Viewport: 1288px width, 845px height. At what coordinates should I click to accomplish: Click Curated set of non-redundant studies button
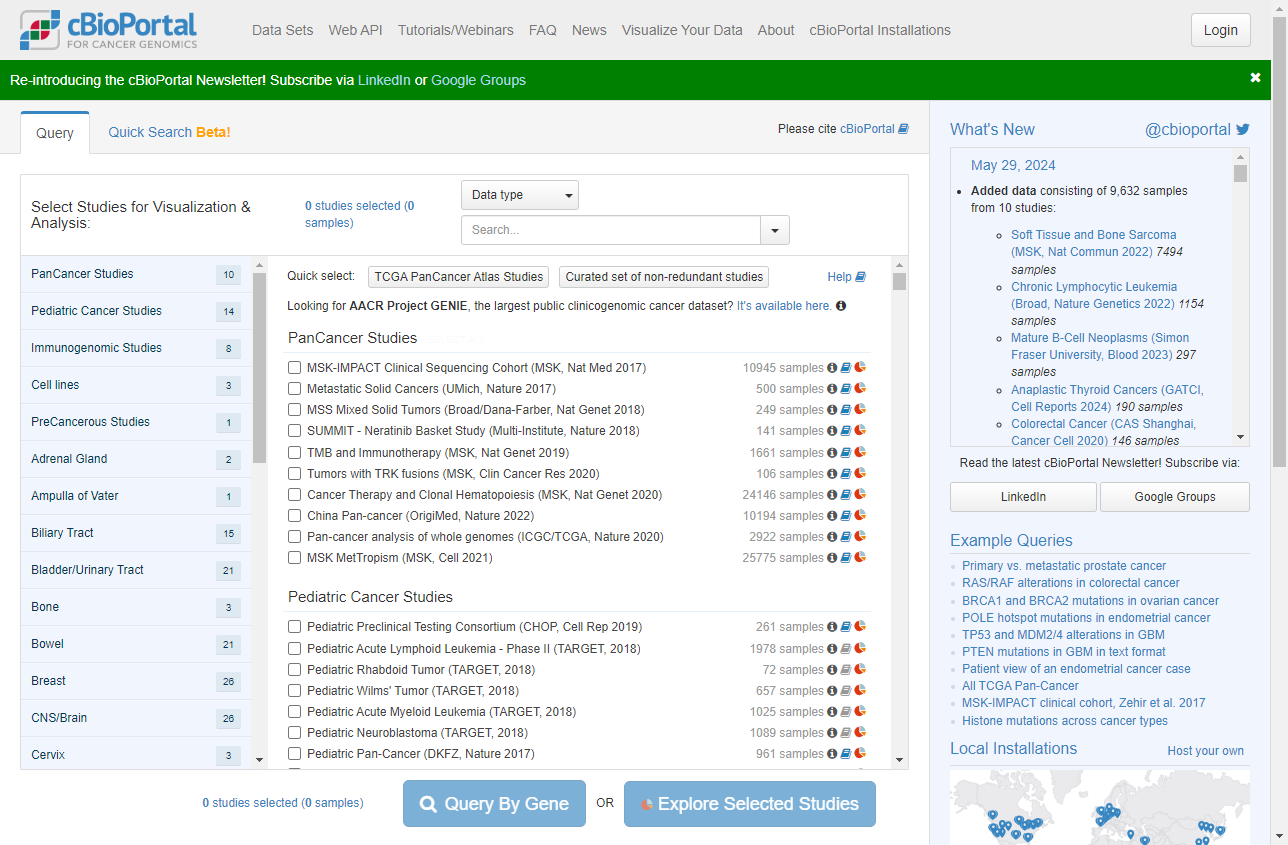pos(664,277)
